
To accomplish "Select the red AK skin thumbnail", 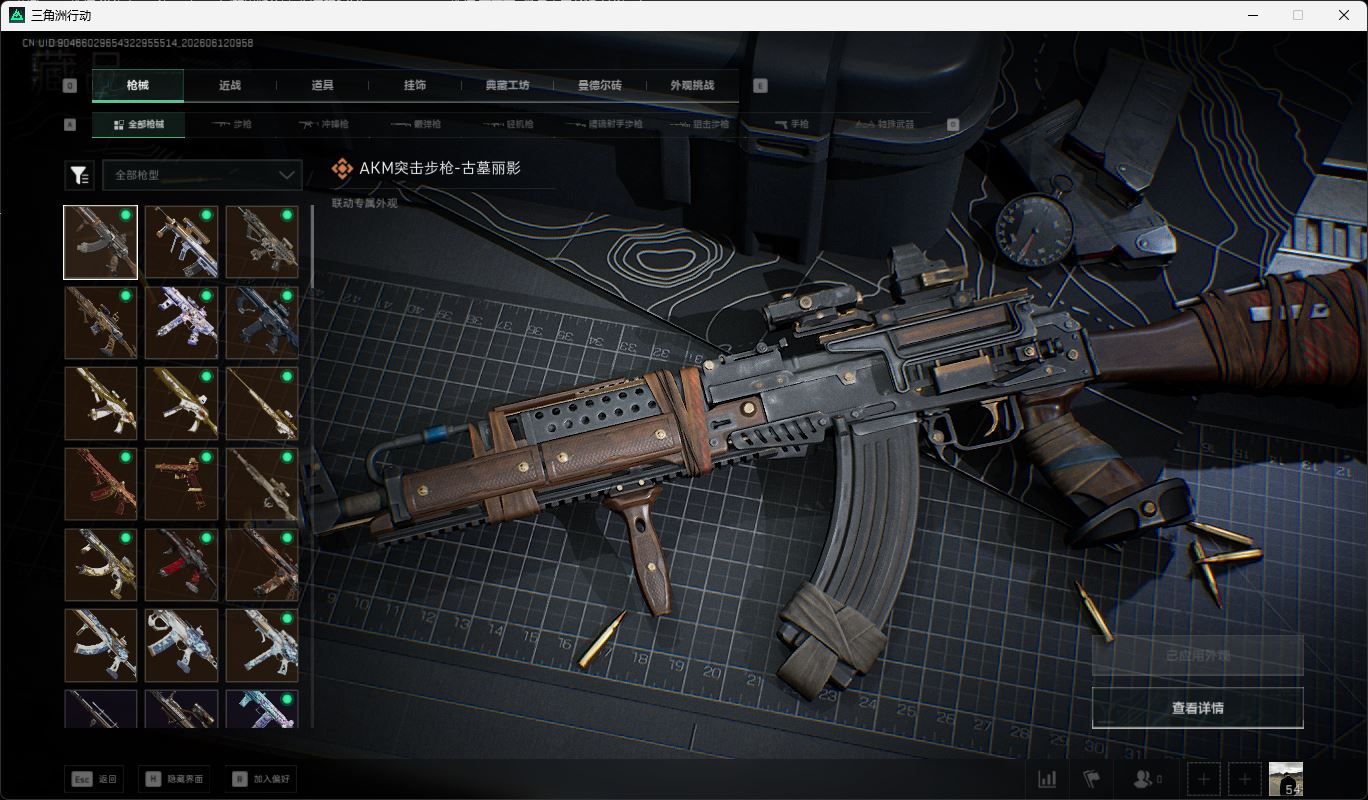I will [x=101, y=484].
